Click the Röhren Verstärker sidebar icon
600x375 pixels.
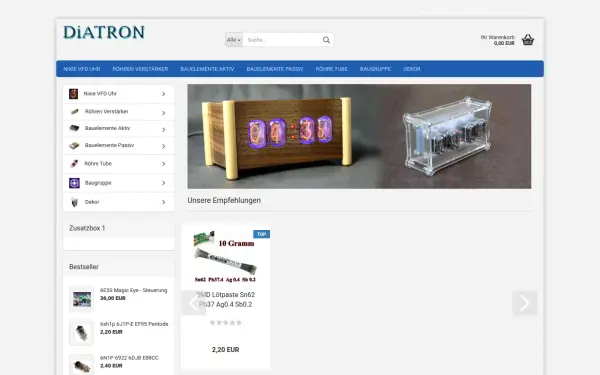pos(75,112)
